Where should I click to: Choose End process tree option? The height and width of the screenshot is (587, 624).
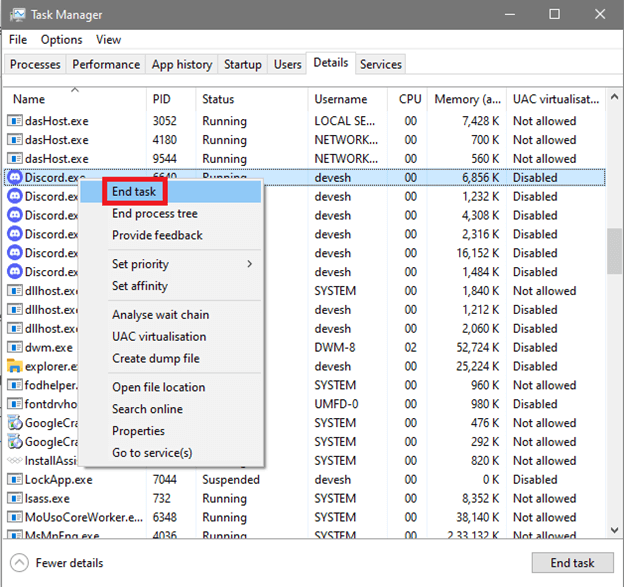tap(154, 213)
